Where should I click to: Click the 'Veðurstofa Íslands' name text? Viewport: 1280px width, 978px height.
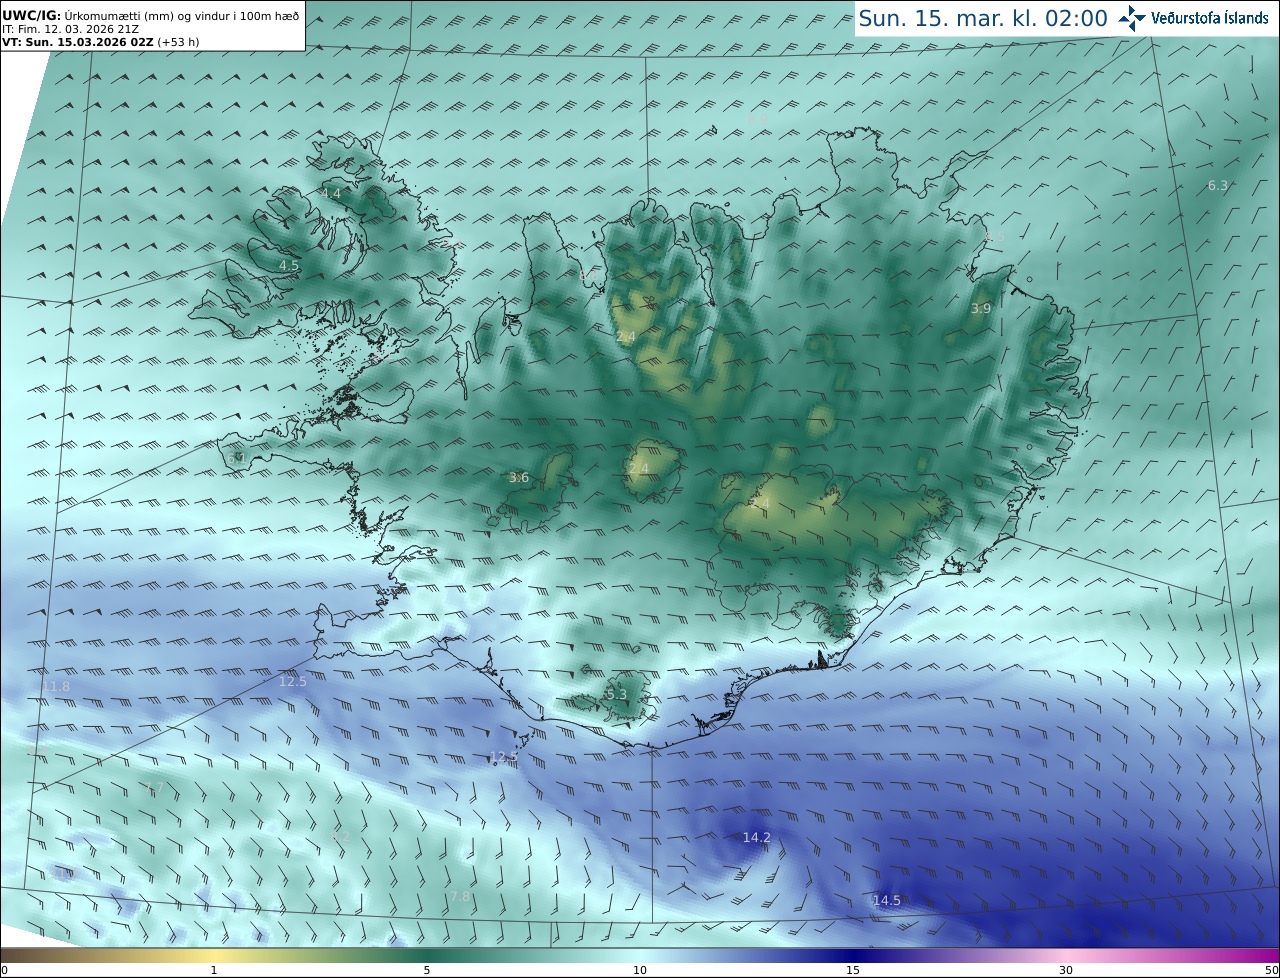[1209, 18]
